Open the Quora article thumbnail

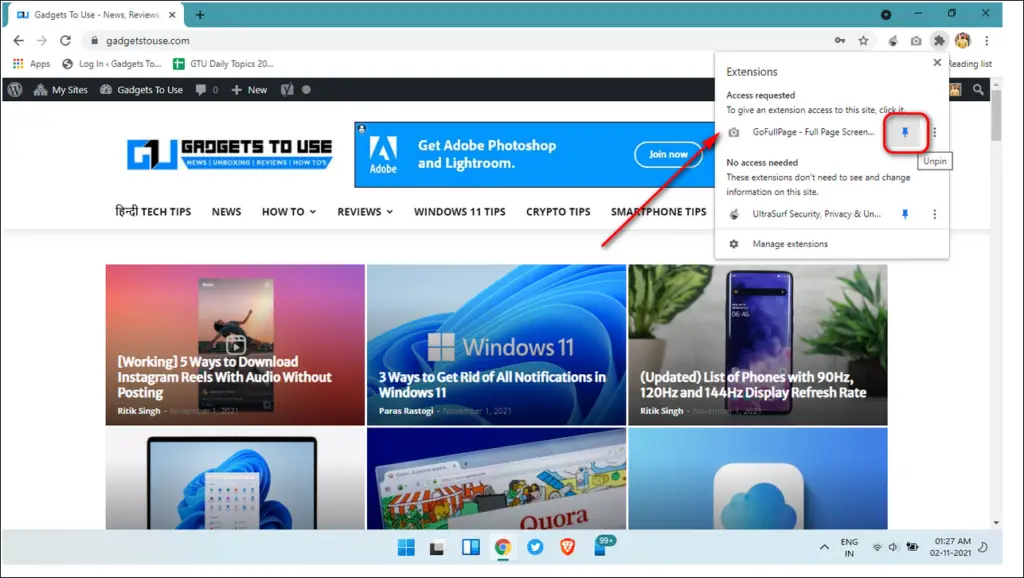(x=496, y=479)
